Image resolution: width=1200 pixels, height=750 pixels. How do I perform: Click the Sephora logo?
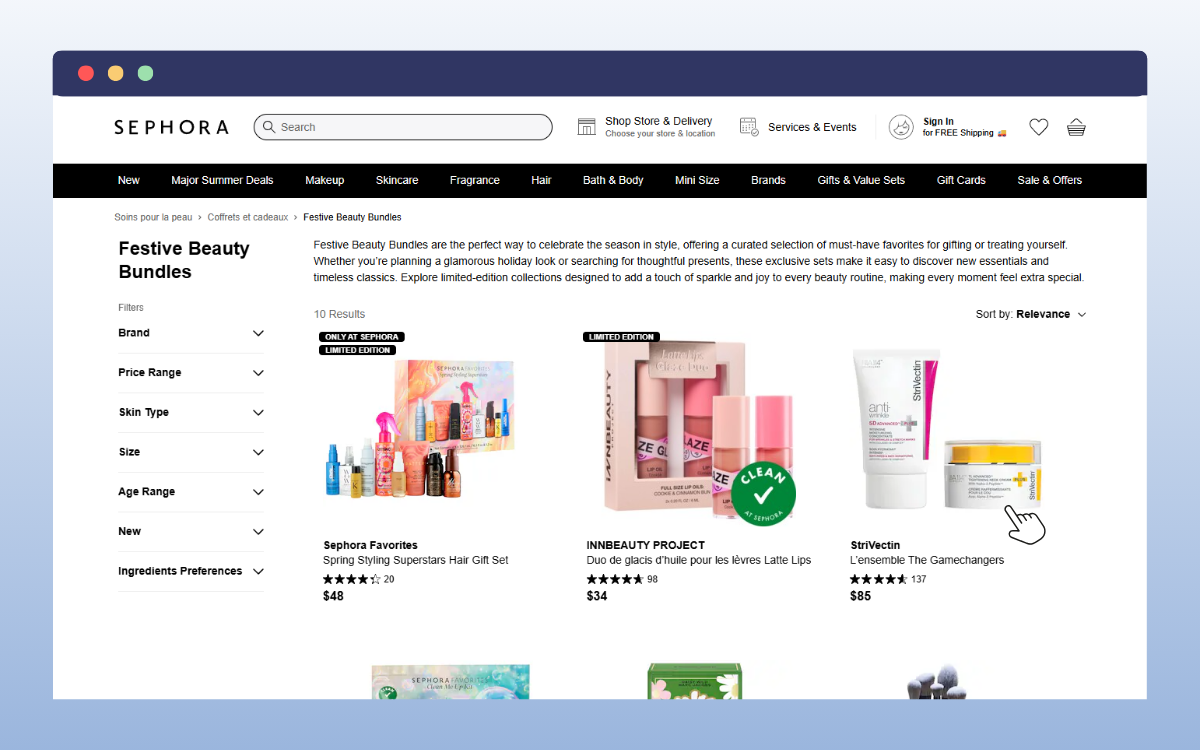(171, 127)
